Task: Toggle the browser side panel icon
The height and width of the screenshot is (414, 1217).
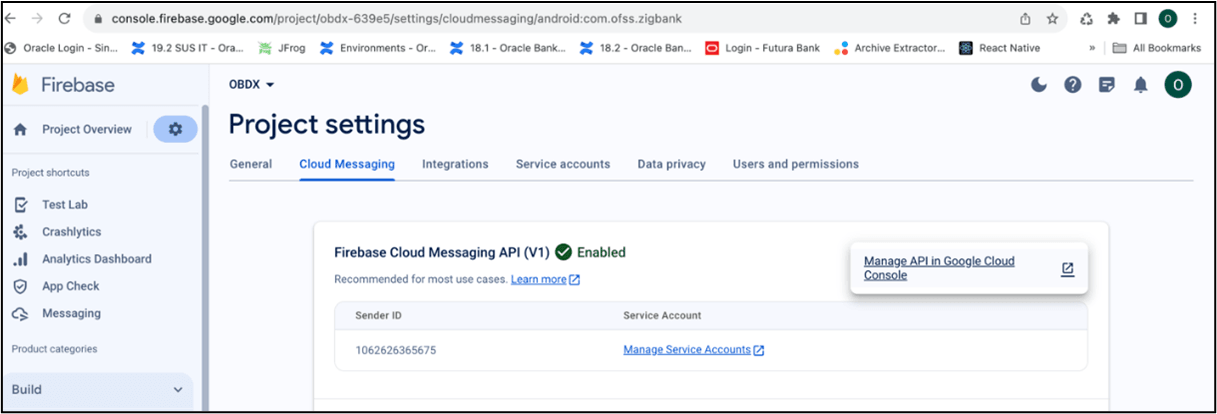Action: (1140, 18)
